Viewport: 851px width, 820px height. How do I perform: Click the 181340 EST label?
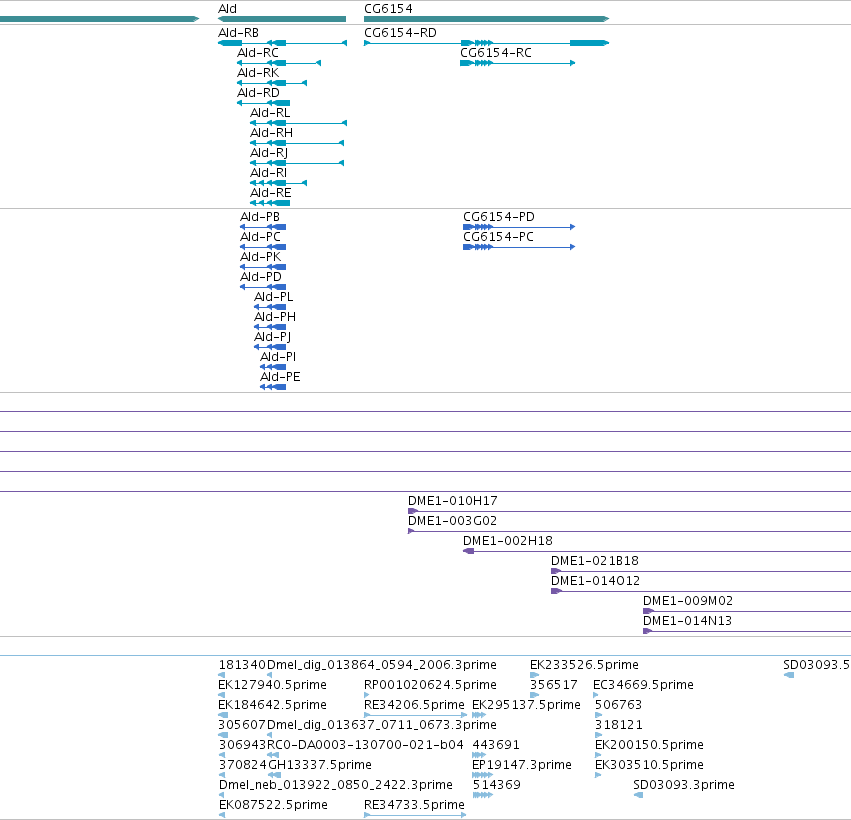242,665
